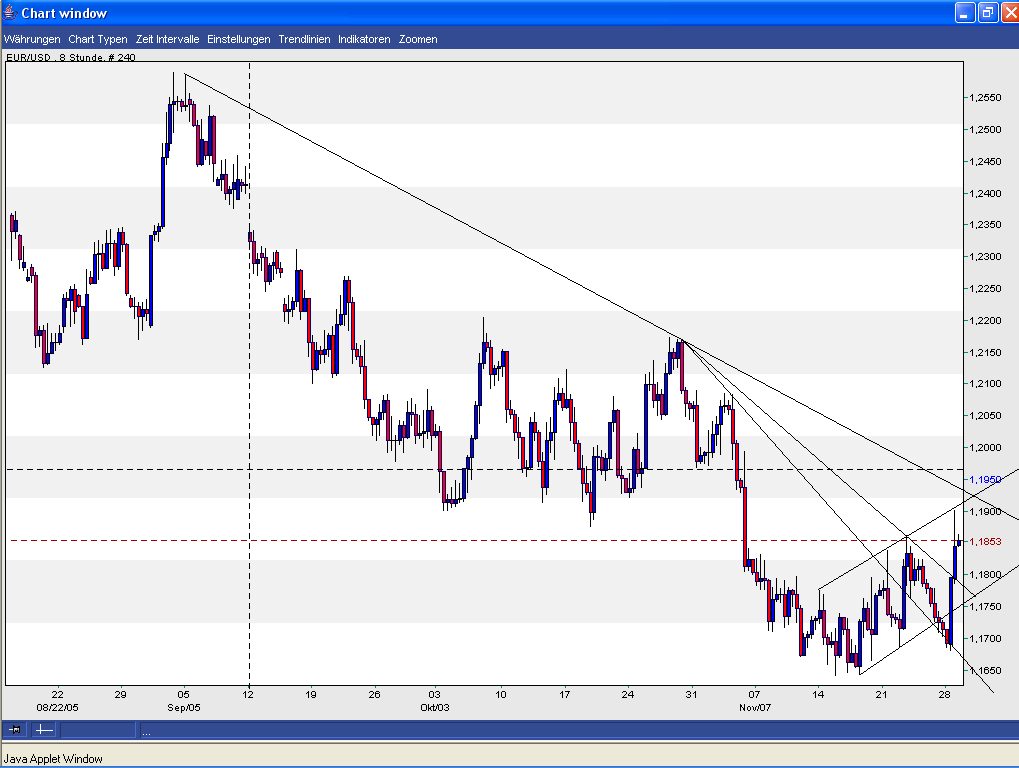Screen dimensions: 1019x768
Task: Open the Einstellungen menu
Action: (x=237, y=39)
